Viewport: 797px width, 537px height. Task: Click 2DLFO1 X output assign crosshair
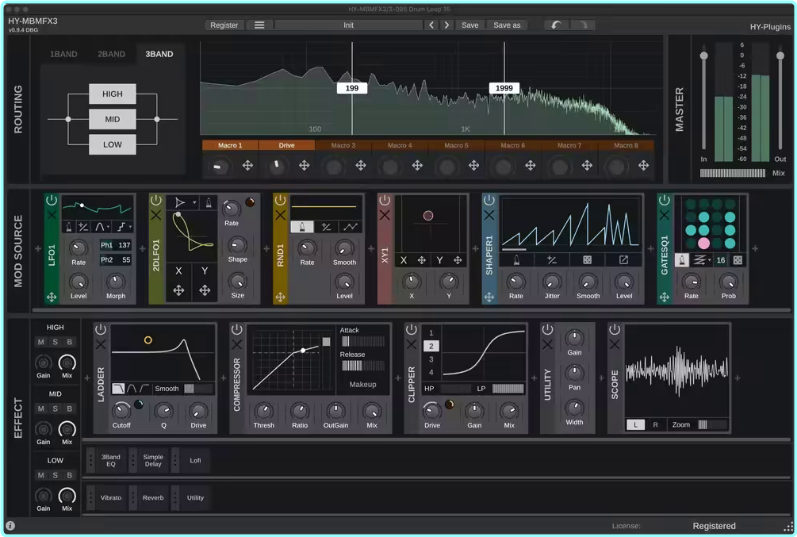[x=178, y=290]
